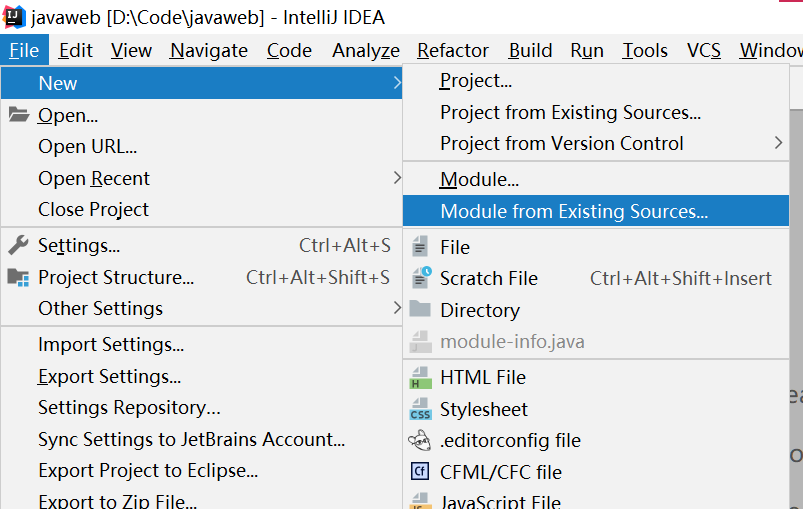Open the Build menu
This screenshot has height=509, width=803.
pyautogui.click(x=531, y=50)
